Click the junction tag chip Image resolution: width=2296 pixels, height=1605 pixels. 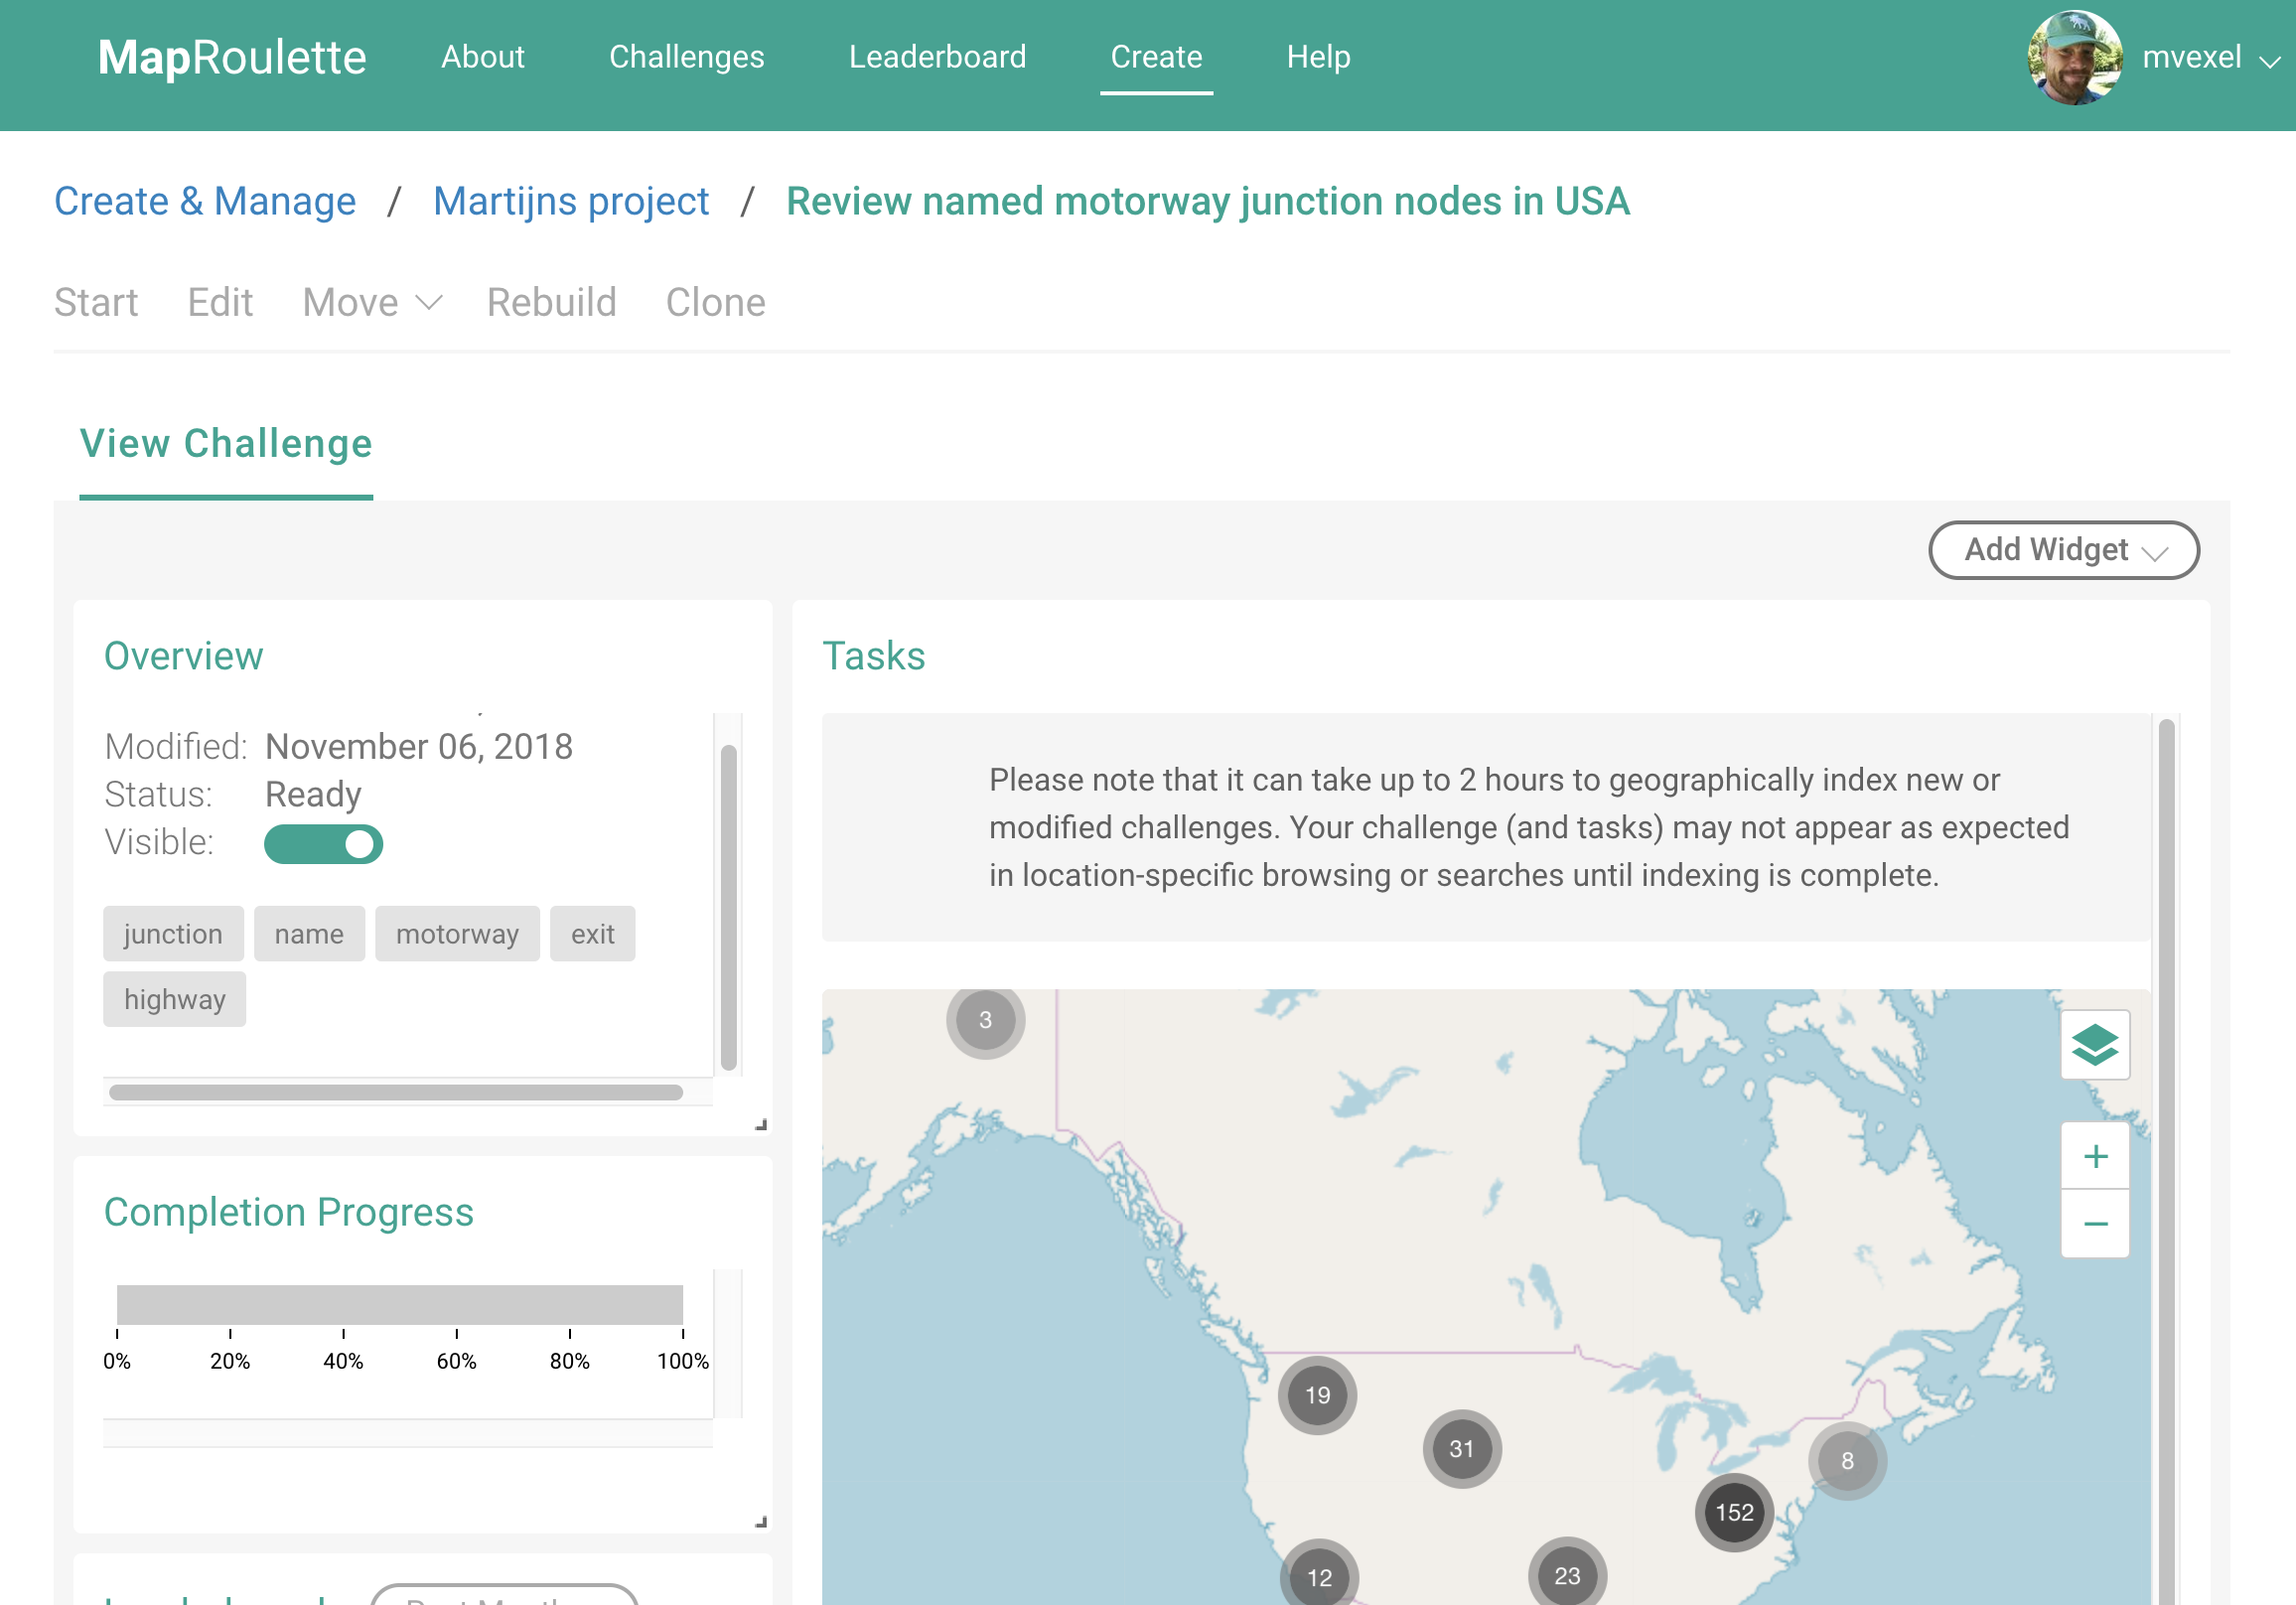[173, 933]
